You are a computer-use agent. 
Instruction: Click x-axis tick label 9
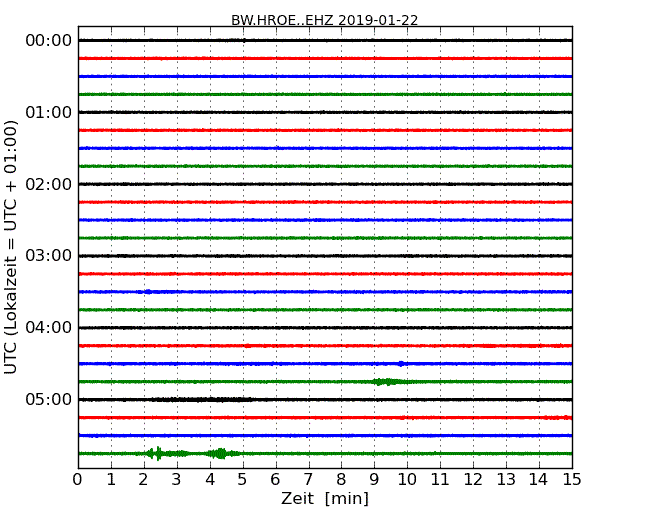click(x=374, y=480)
